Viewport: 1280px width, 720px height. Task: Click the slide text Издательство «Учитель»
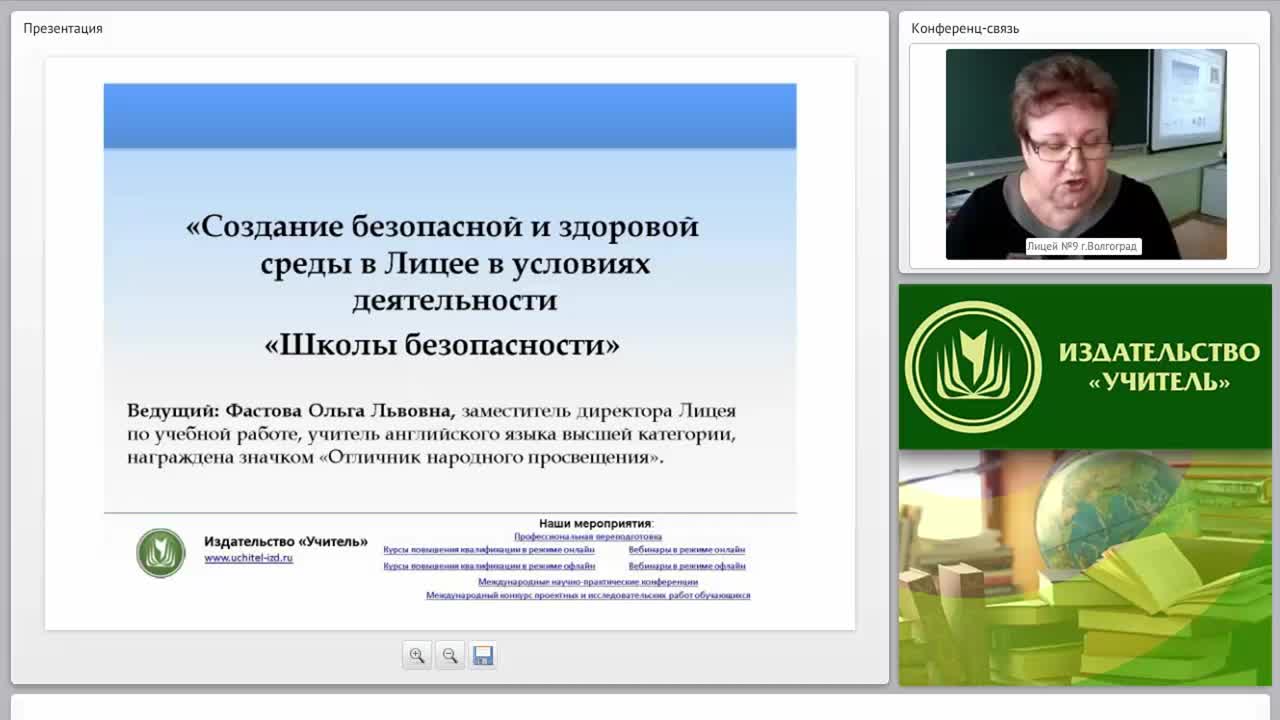coord(286,541)
